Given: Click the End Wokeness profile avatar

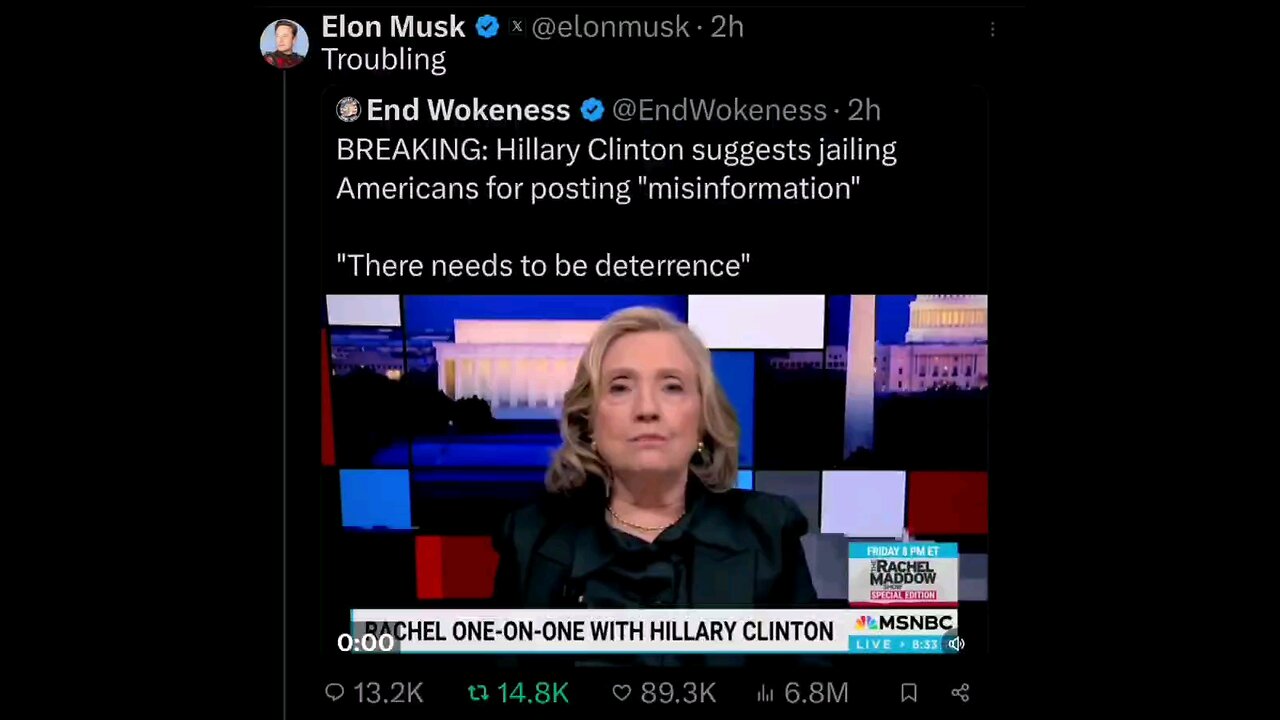Looking at the screenshot, I should coord(348,109).
